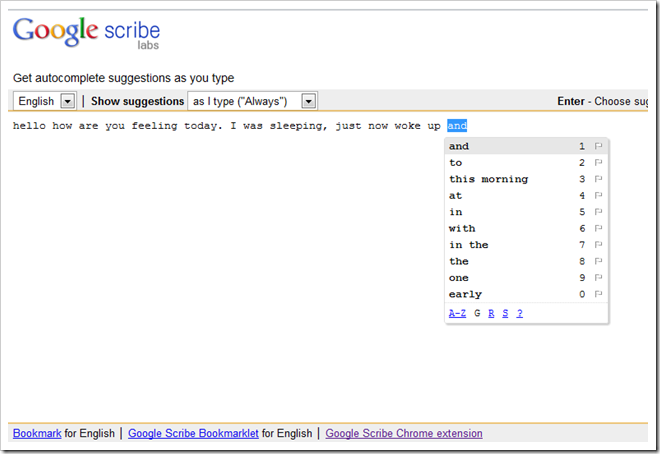
Task: Click the 'Enter - Choose' shortcut hint
Action: (602, 101)
